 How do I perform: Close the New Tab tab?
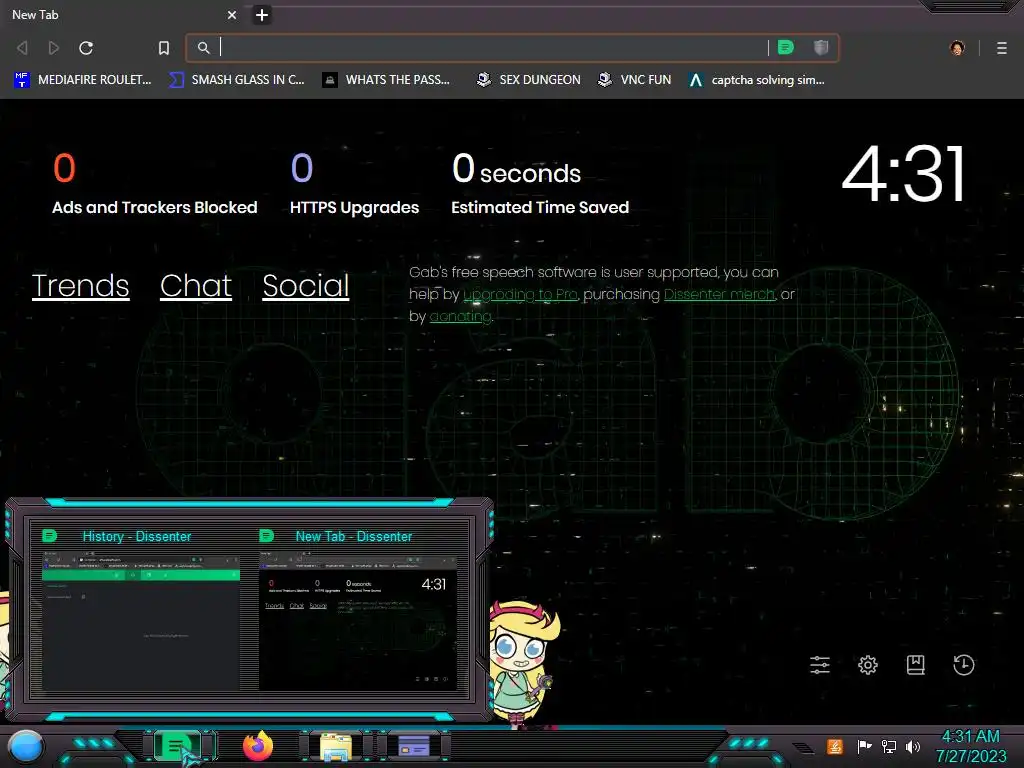pos(232,14)
